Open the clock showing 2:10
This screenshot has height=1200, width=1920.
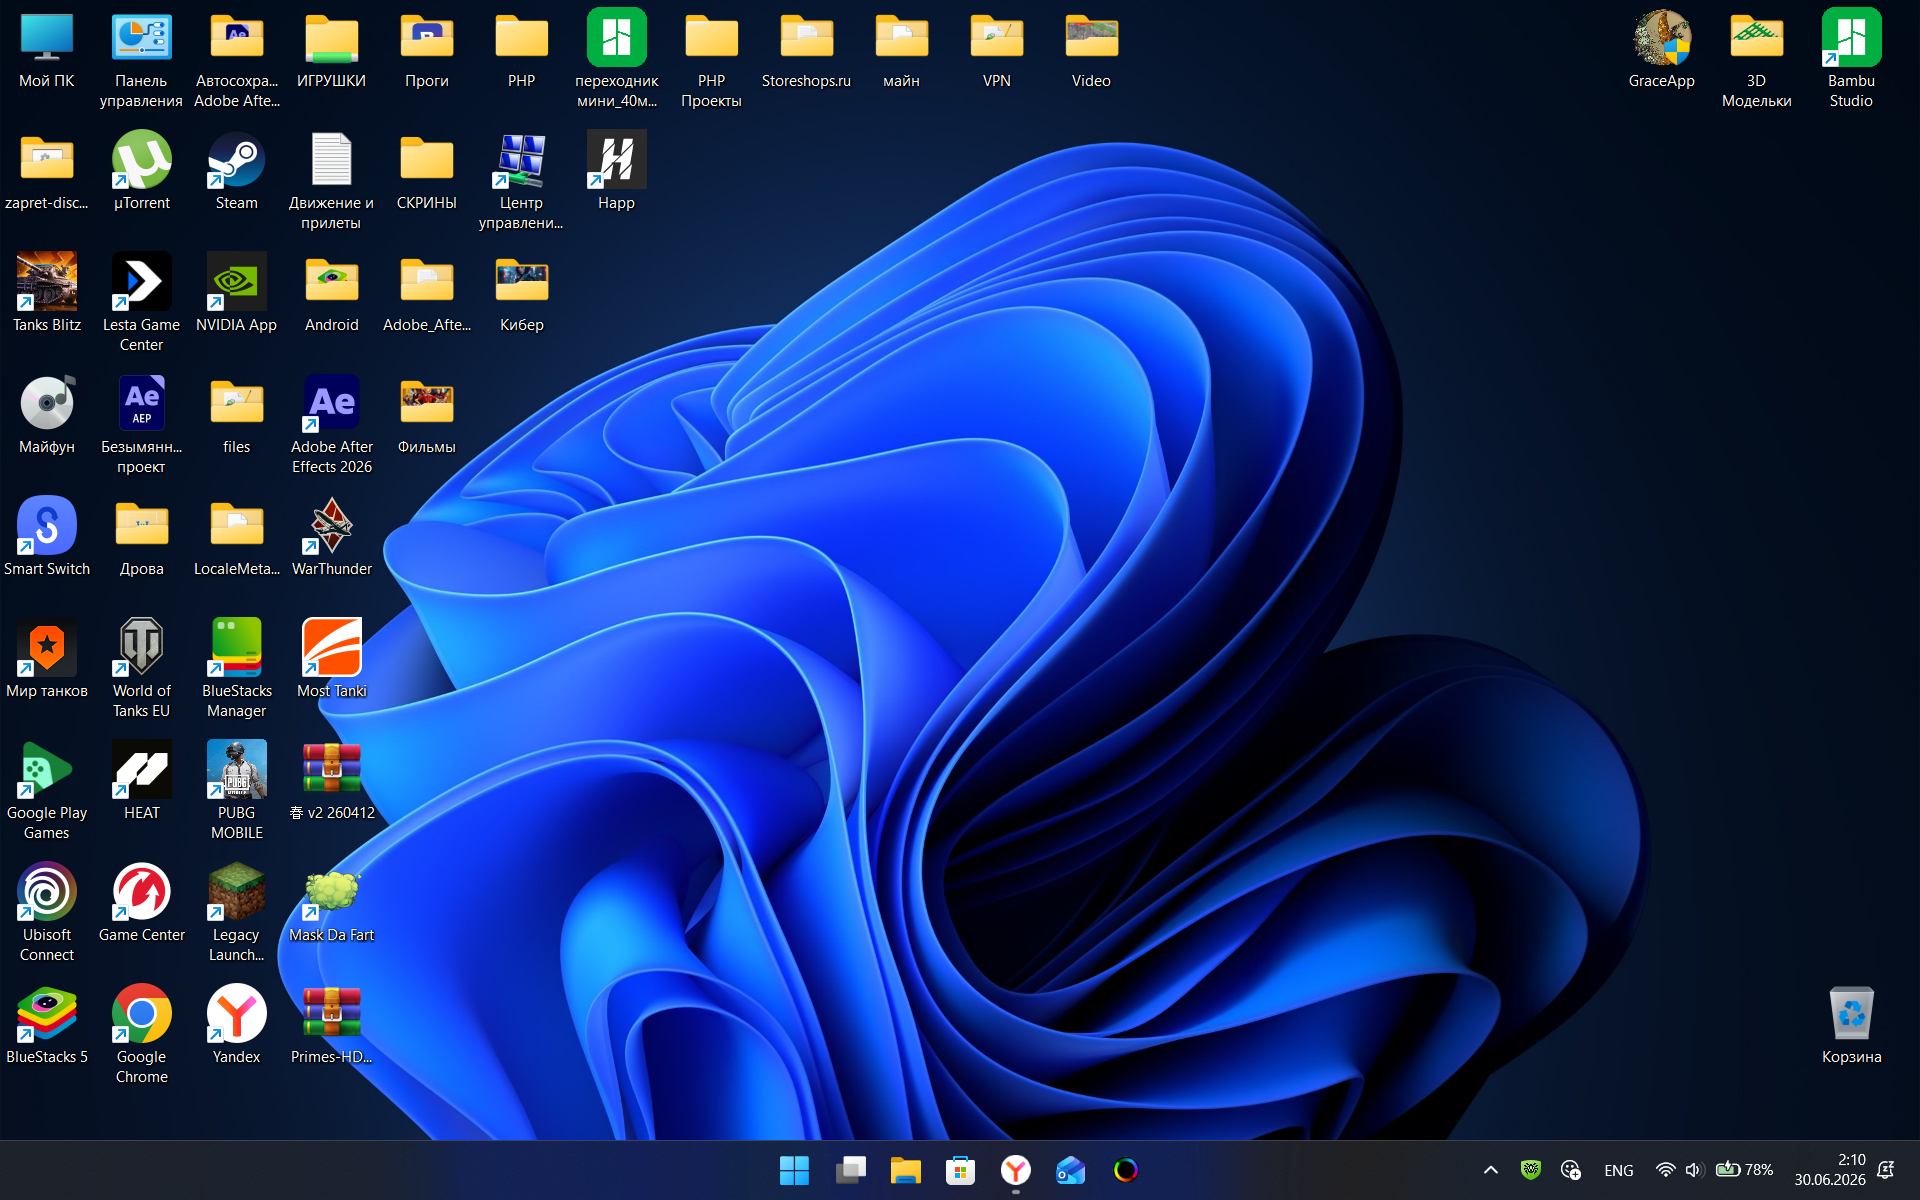[1829, 1170]
